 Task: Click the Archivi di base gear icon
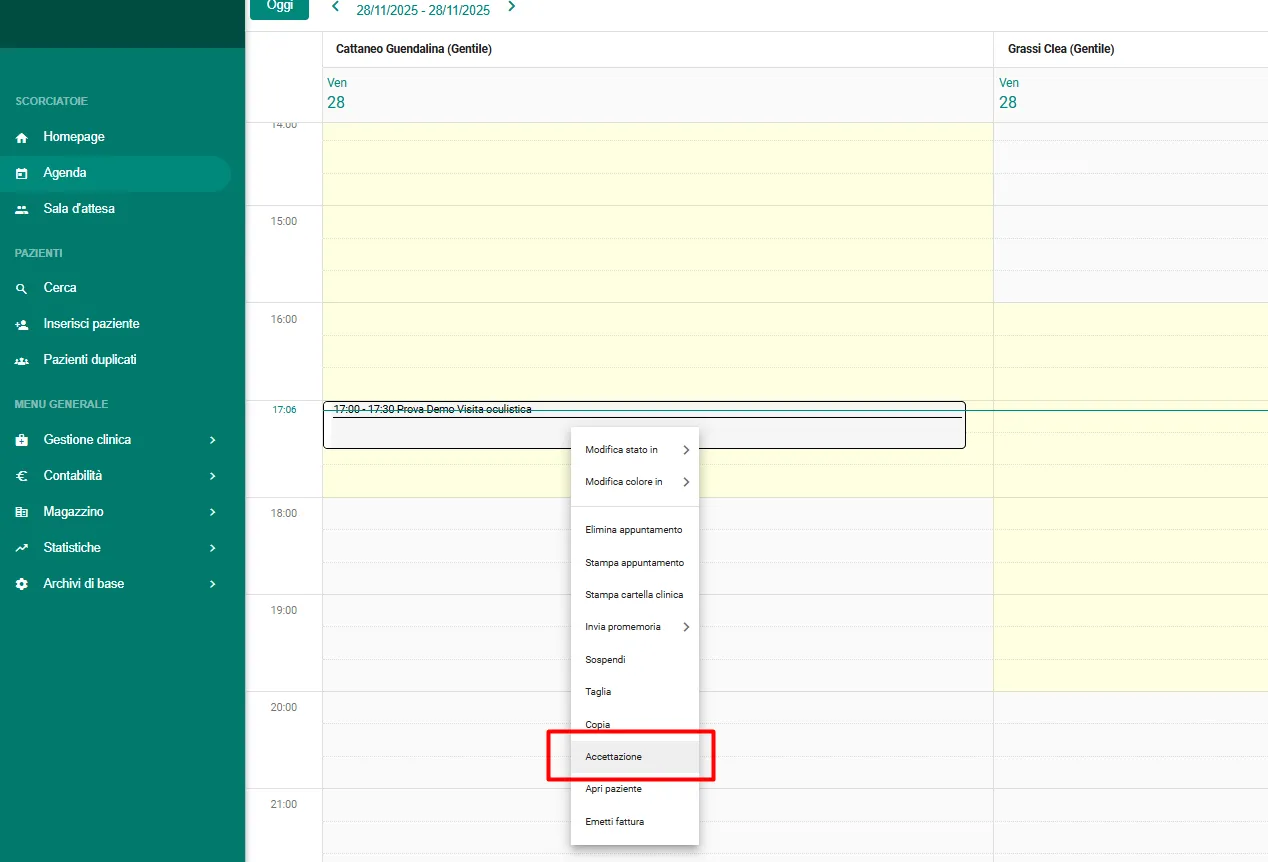[x=22, y=584]
